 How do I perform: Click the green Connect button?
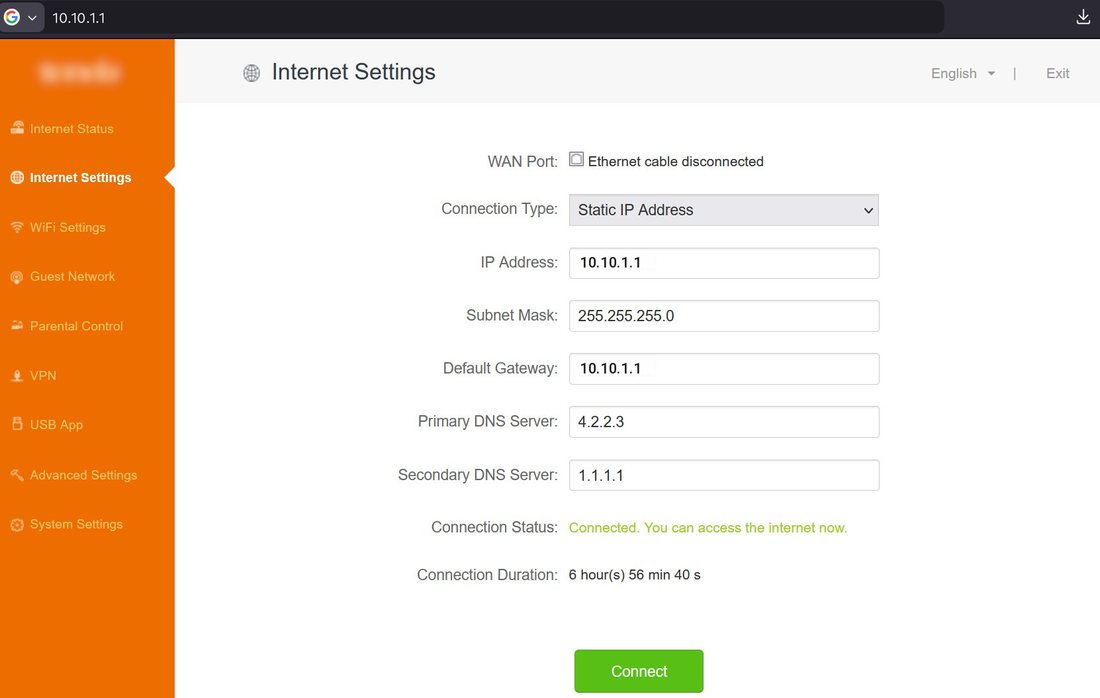tap(638, 671)
